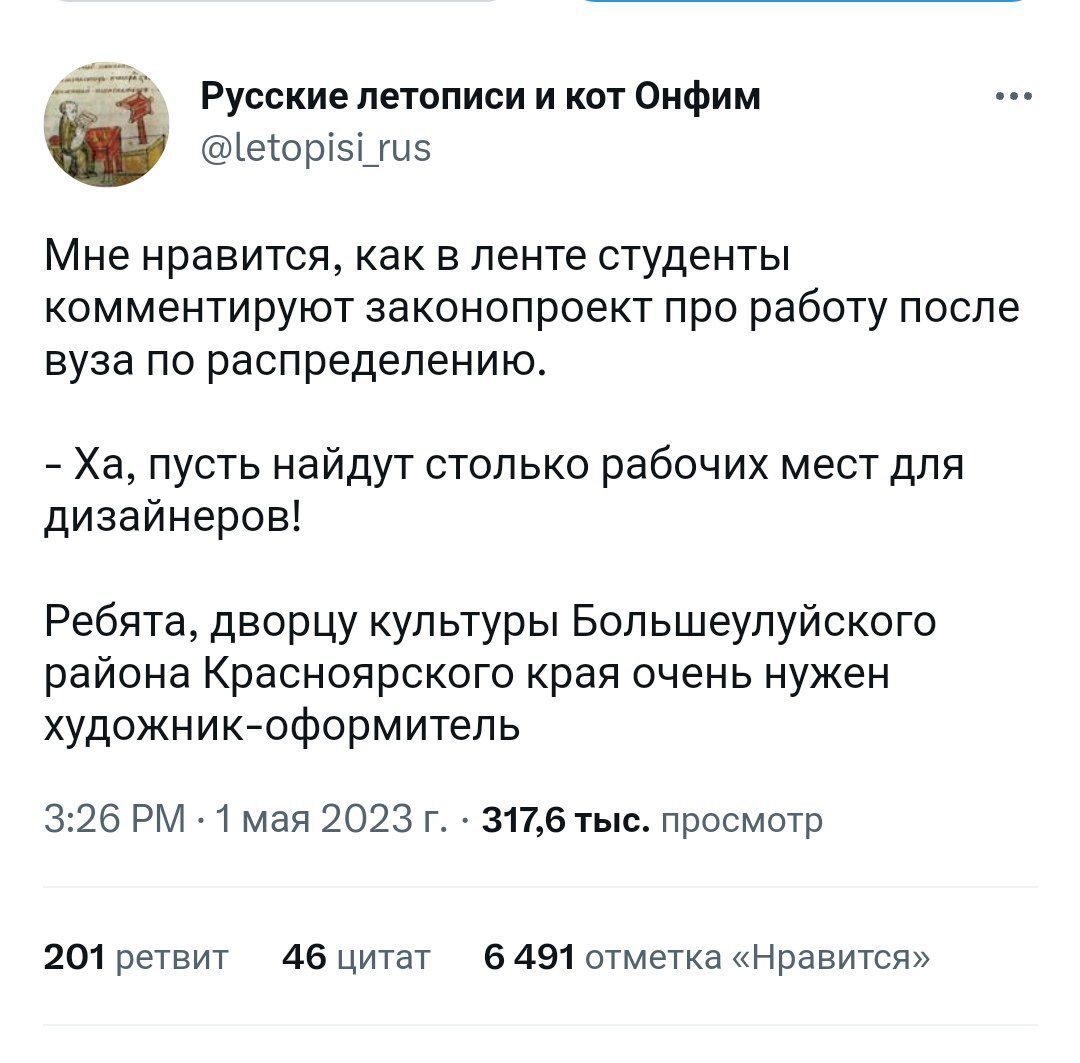Show the "46 цитат" quote tweets
The height and width of the screenshot is (1063, 1080).
coord(356,958)
